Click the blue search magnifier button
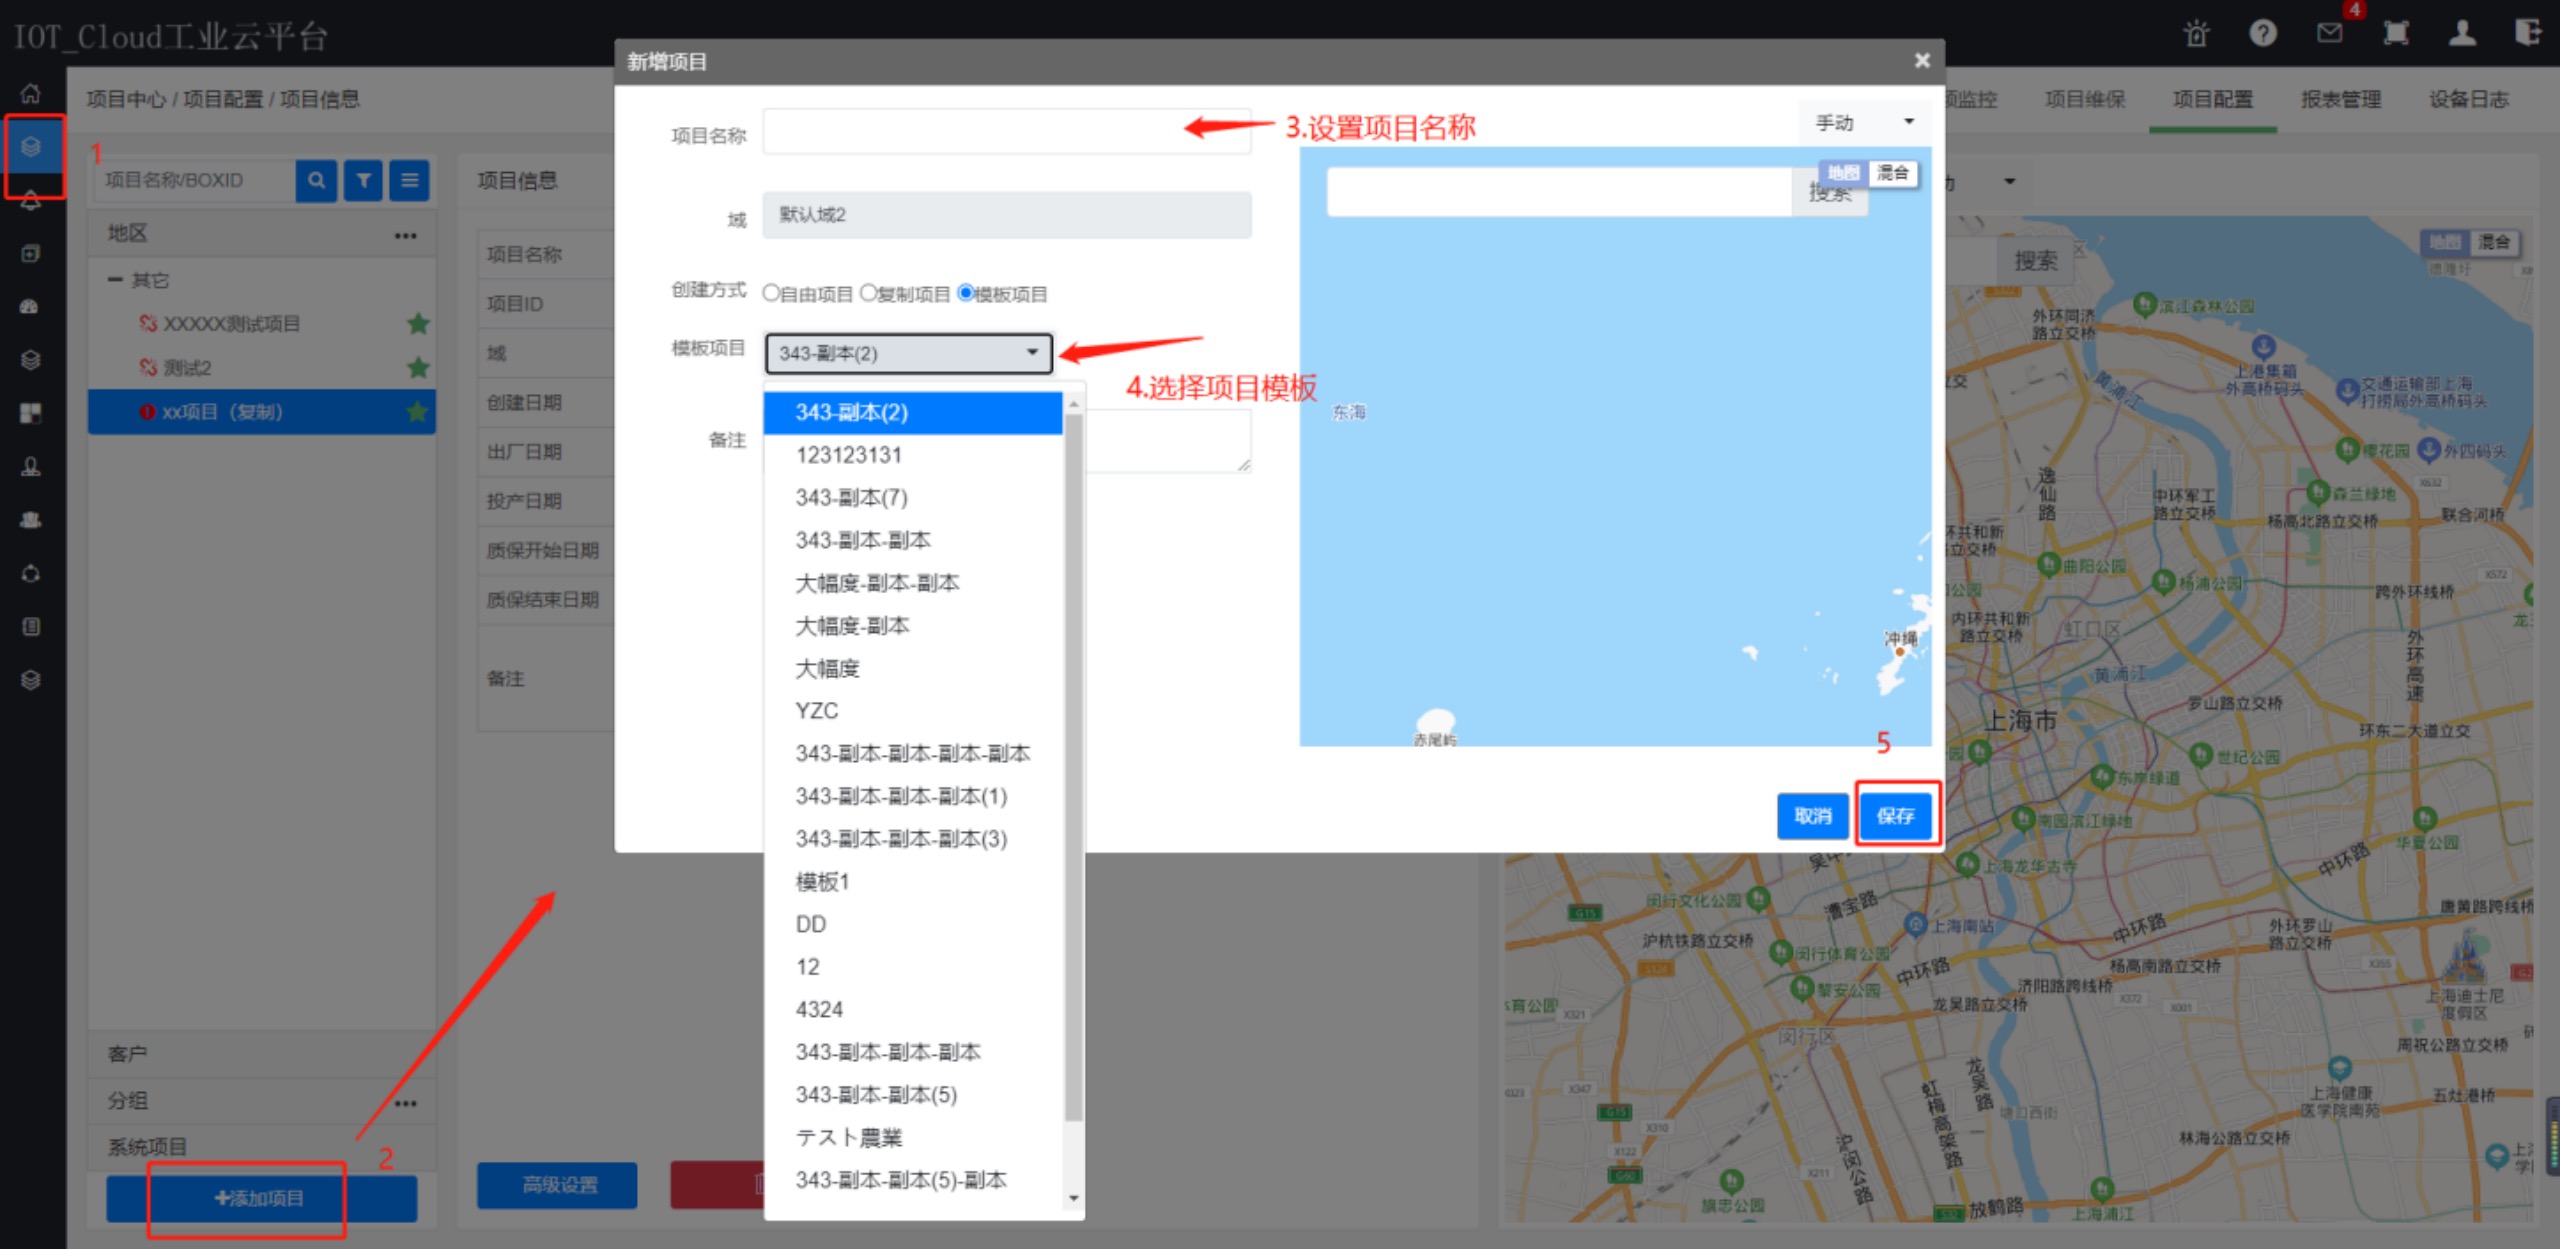Viewport: 2560px width, 1249px height. coord(316,181)
